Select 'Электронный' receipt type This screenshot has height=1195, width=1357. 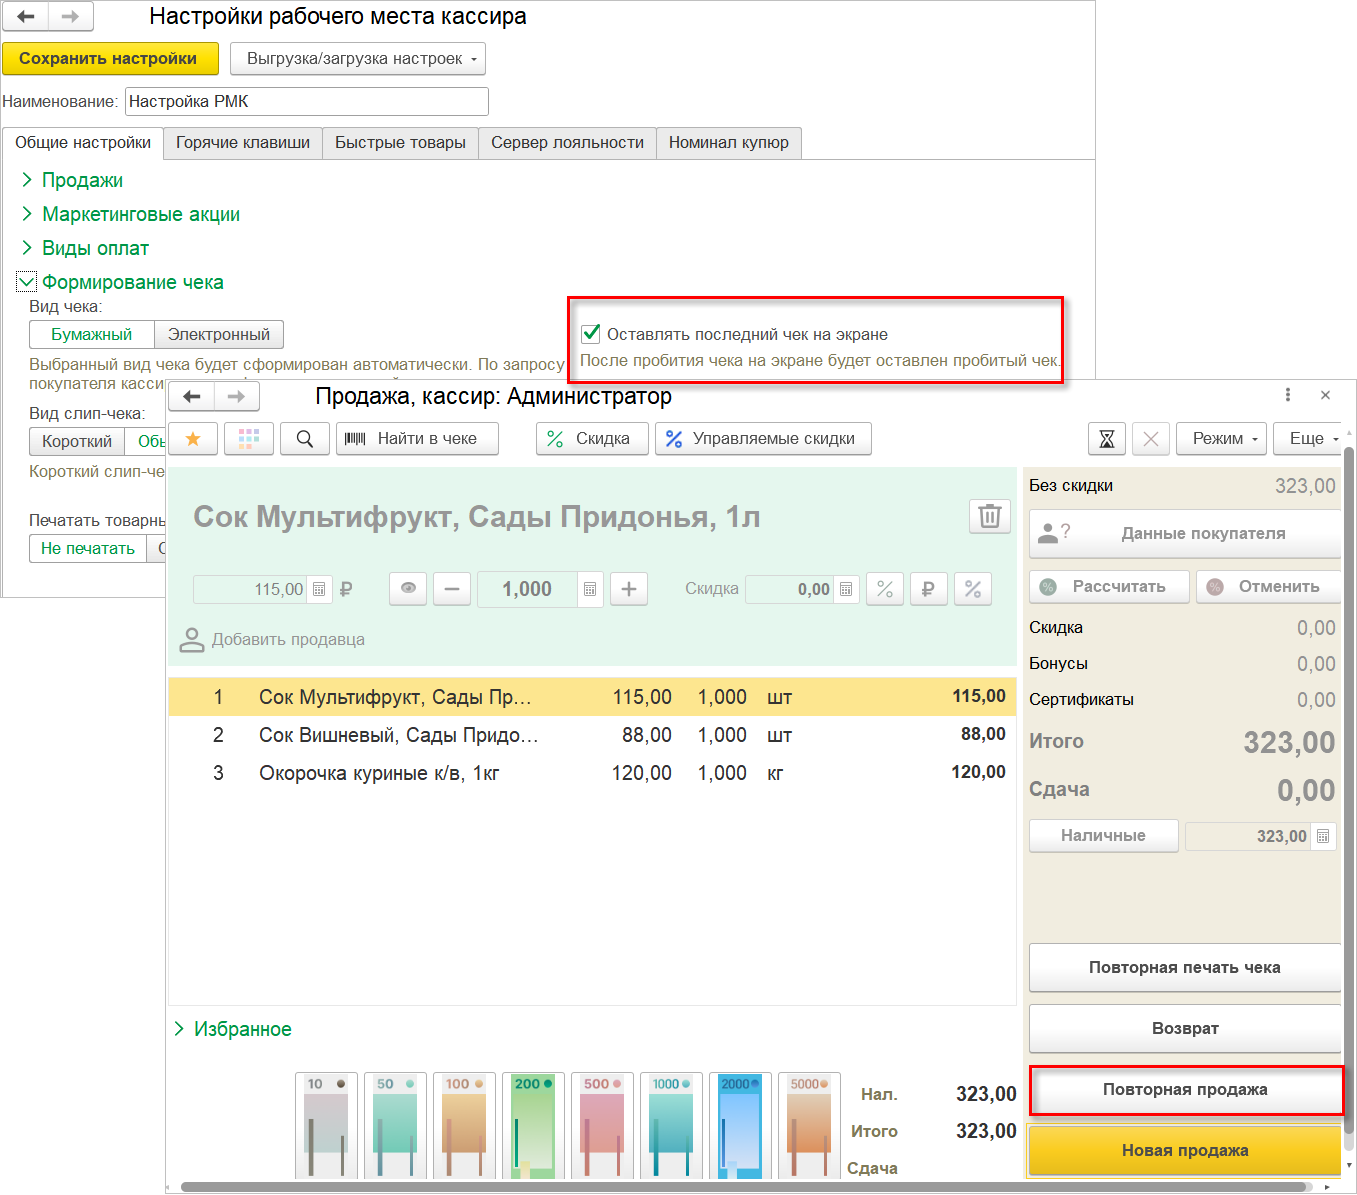(218, 334)
